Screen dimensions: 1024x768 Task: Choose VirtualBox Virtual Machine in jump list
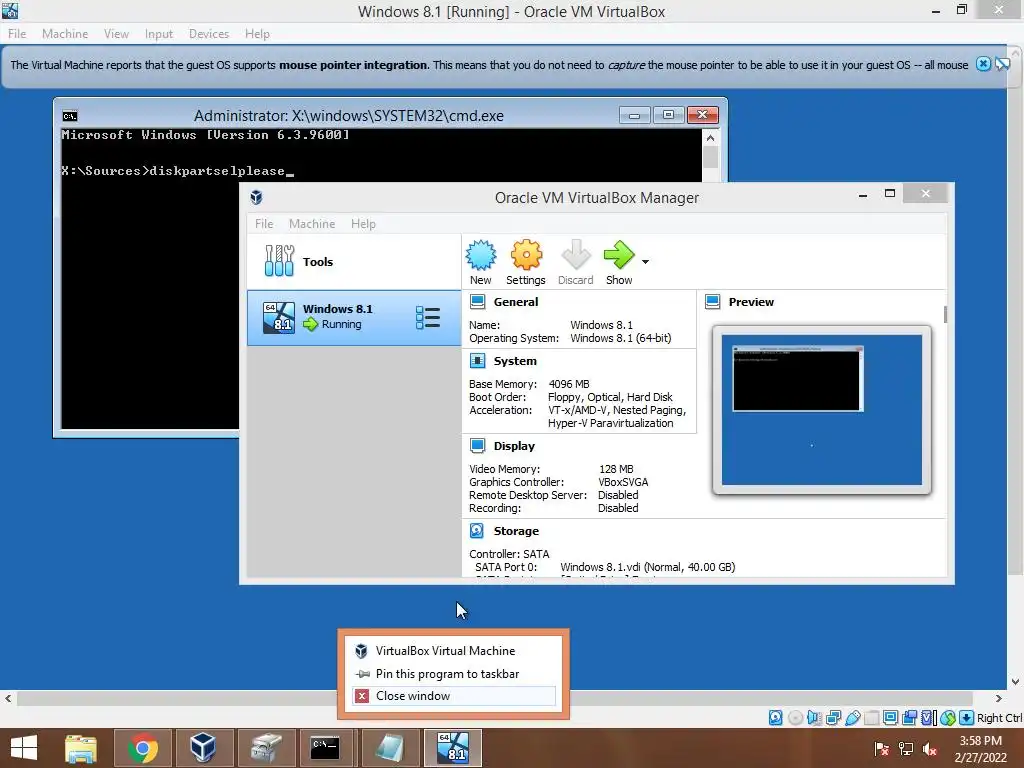pos(453,650)
